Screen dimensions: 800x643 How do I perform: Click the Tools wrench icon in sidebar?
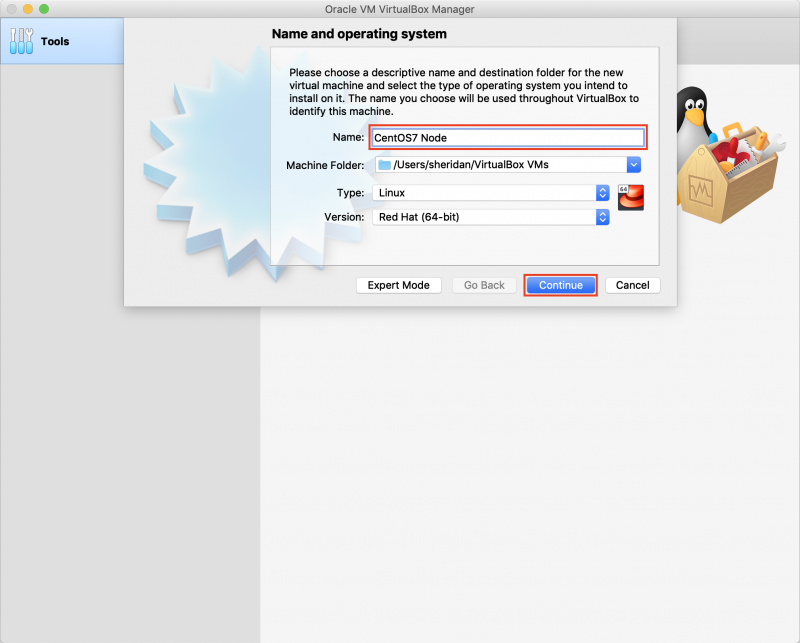pos(21,41)
